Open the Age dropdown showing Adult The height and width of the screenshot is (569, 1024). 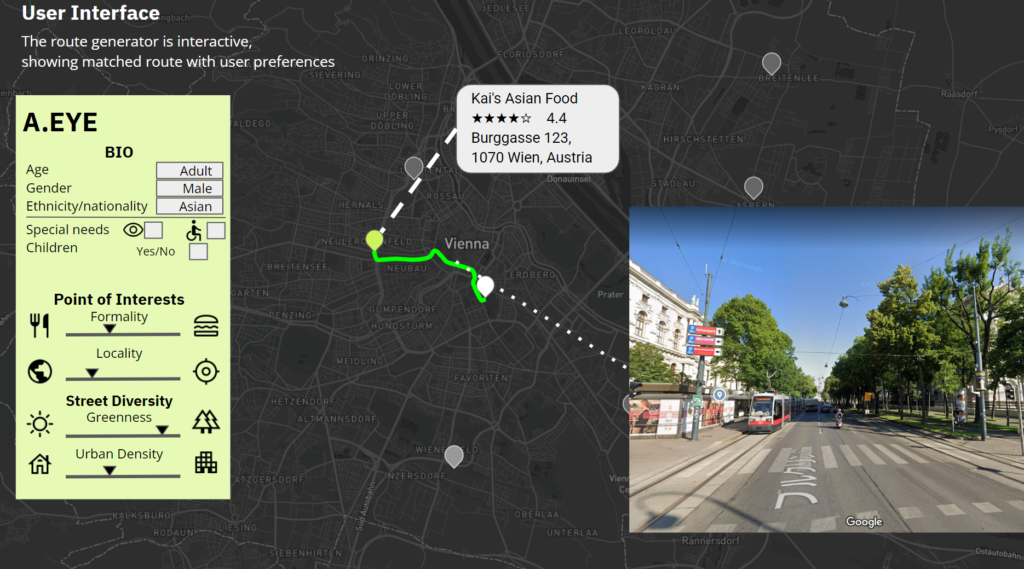190,171
